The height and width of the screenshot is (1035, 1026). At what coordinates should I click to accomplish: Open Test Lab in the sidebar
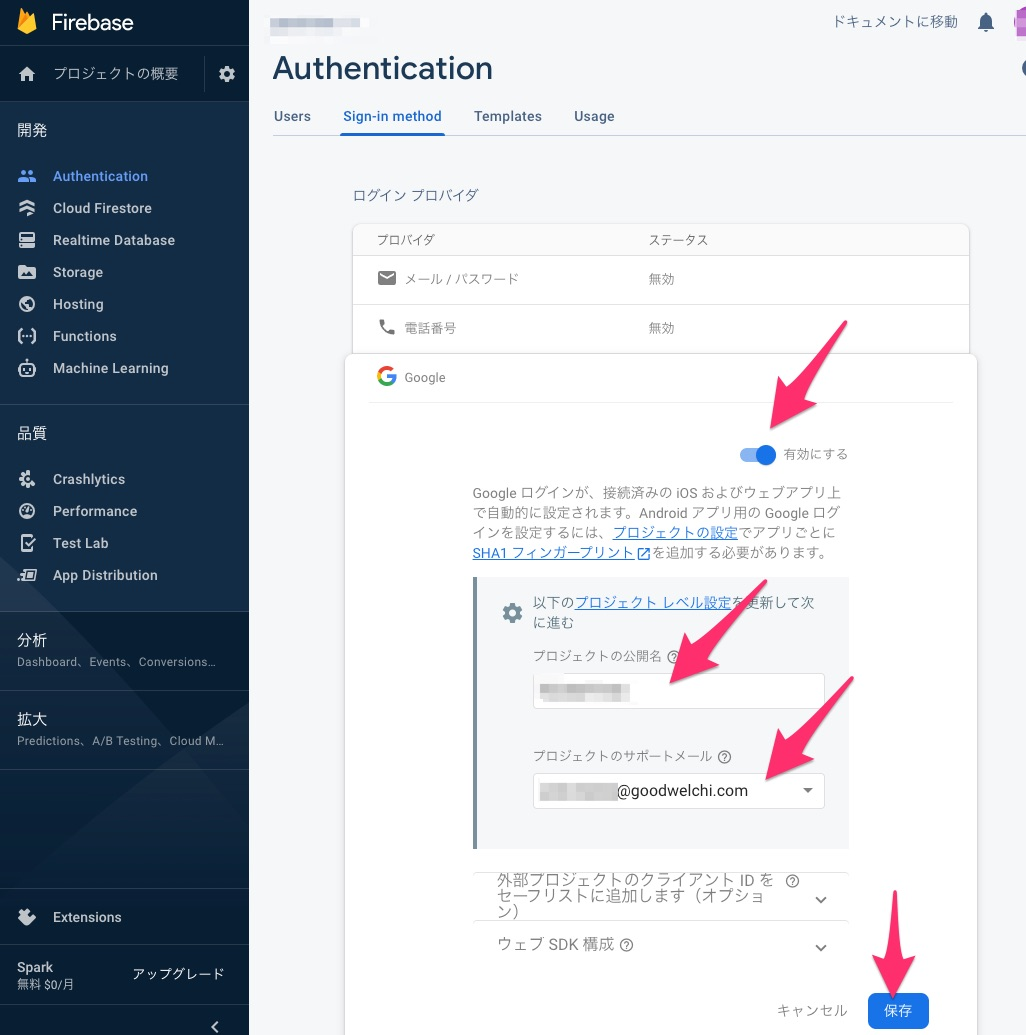81,543
